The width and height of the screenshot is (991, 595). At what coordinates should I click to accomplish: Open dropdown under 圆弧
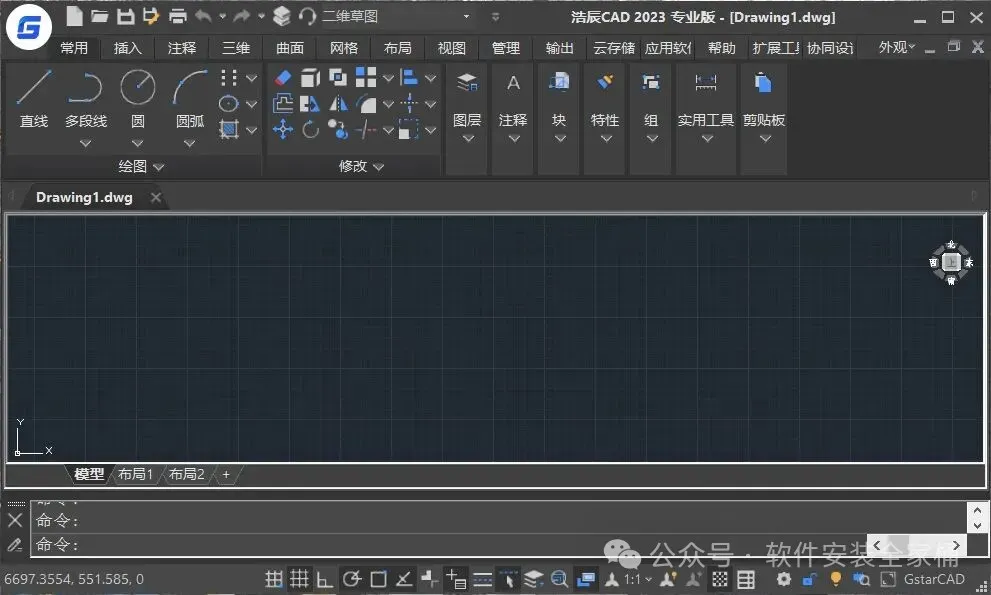point(190,144)
